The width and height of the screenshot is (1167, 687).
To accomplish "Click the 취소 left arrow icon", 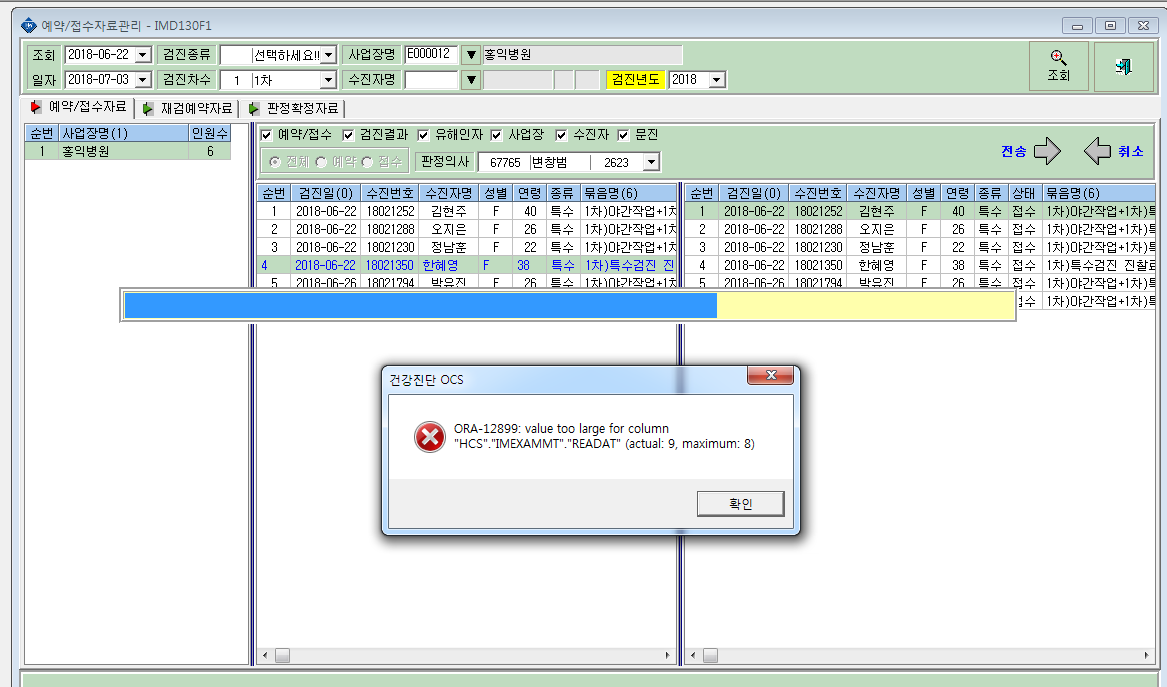I will (1097, 151).
